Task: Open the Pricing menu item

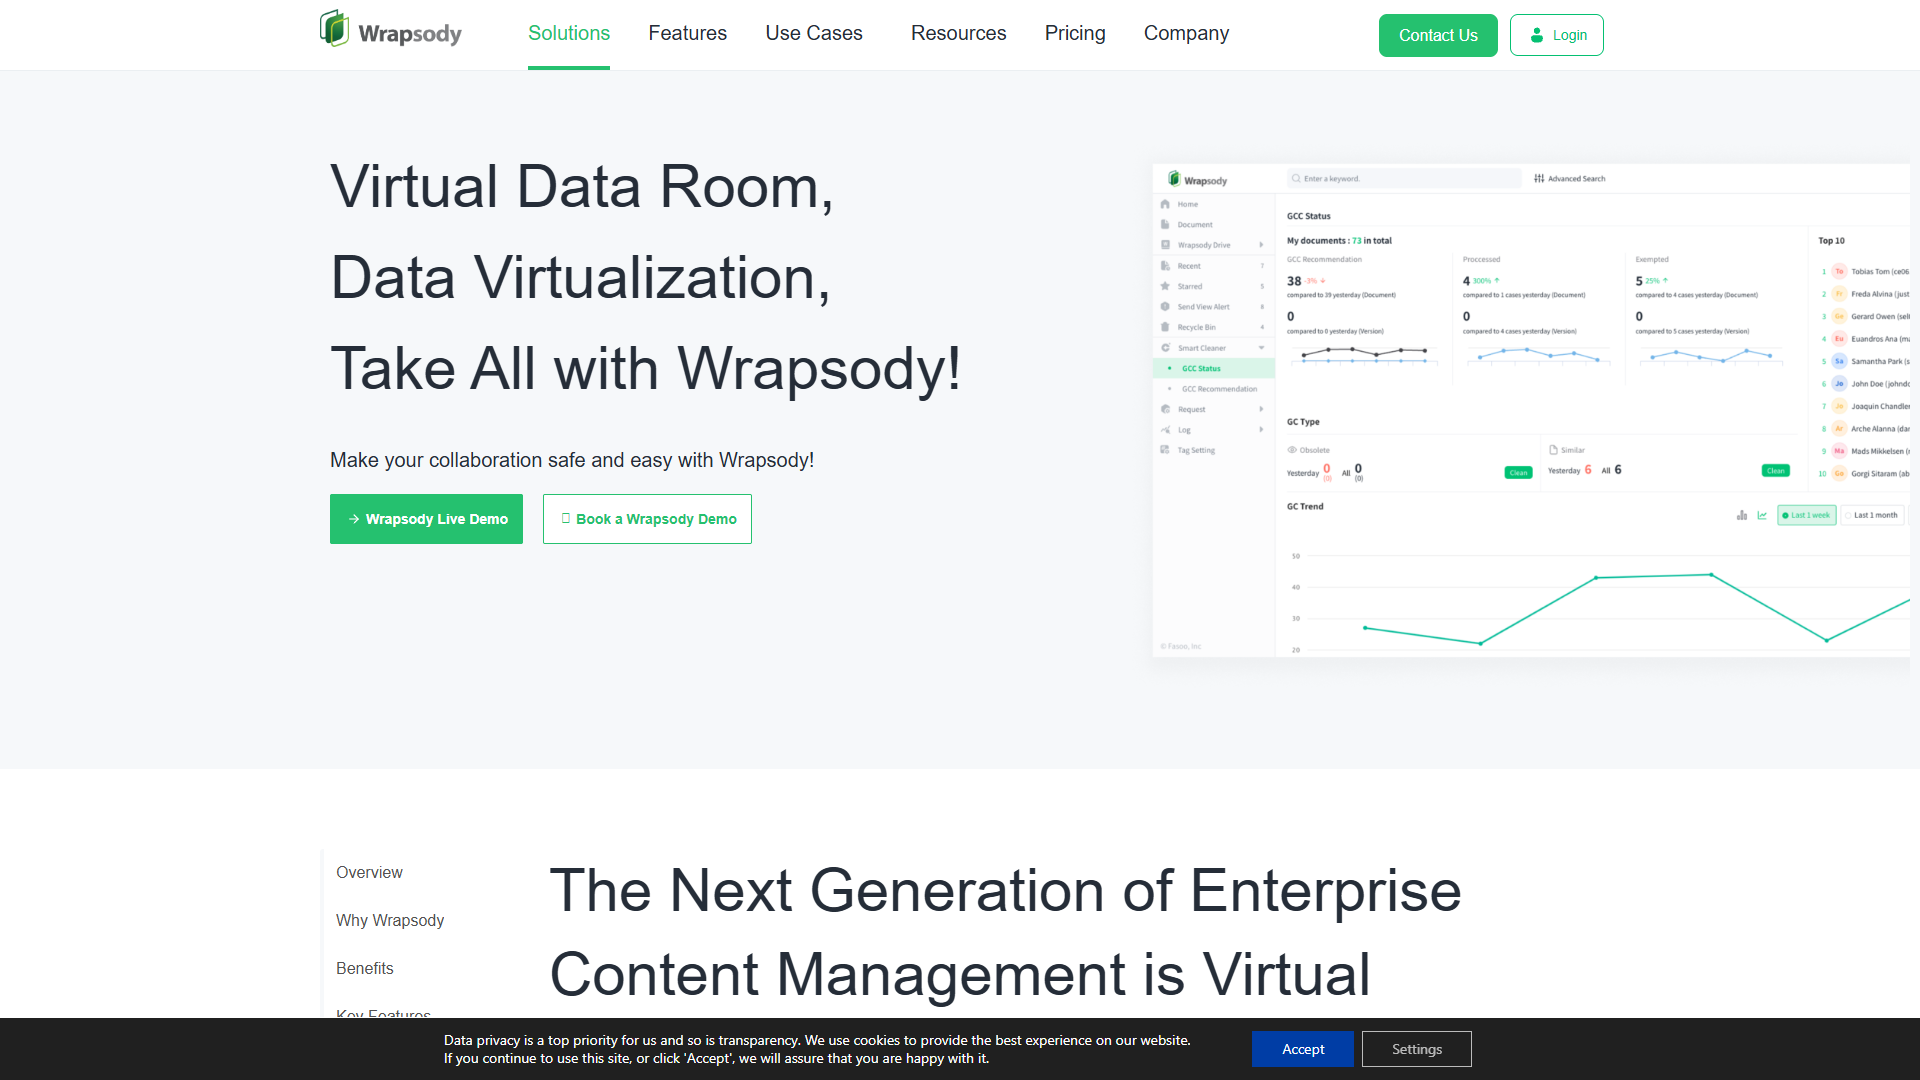Action: (x=1075, y=34)
